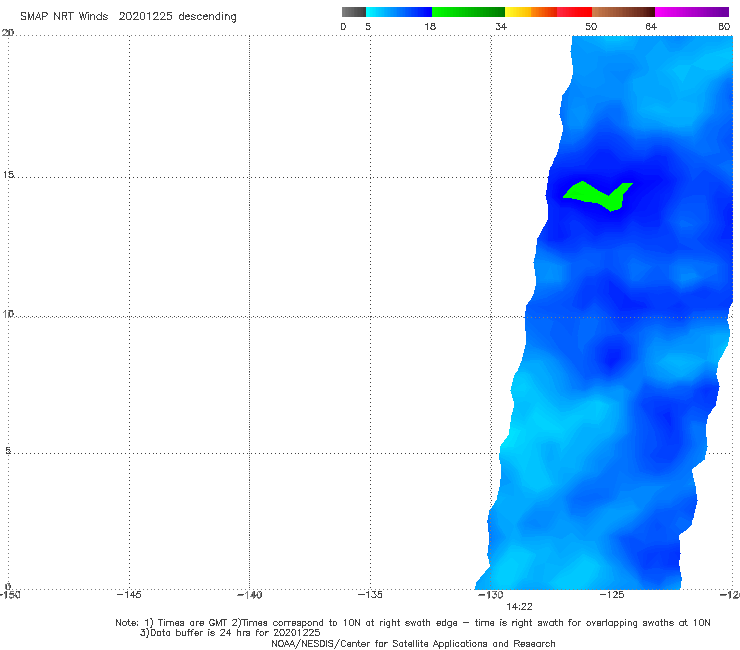Click the brown segment of the colorbar
740x650 pixels.
[623, 12]
